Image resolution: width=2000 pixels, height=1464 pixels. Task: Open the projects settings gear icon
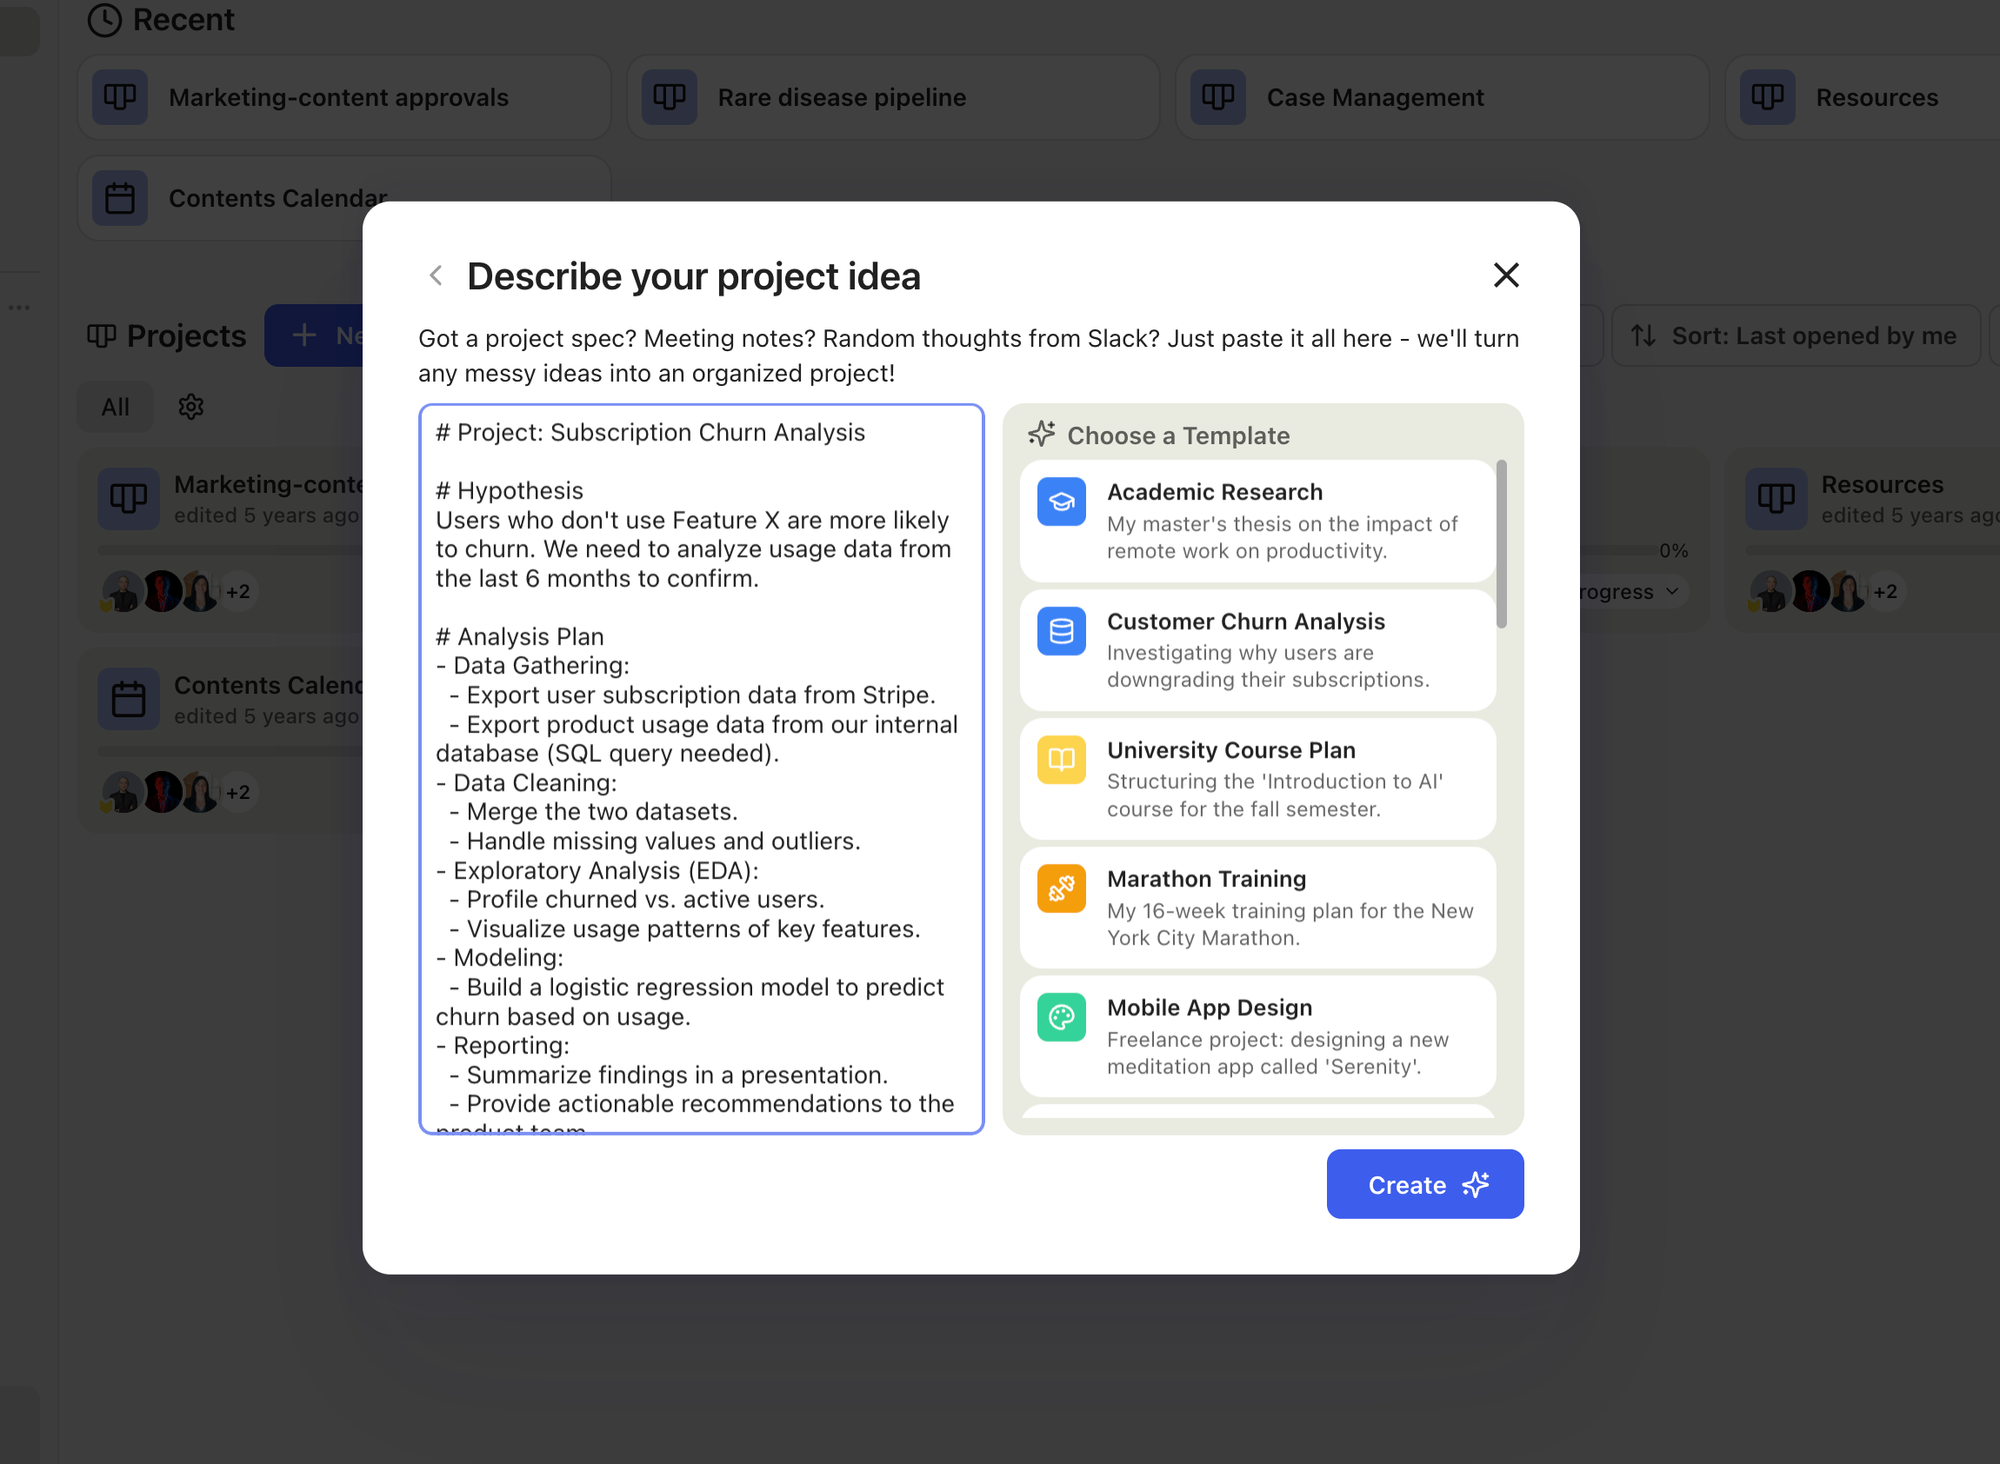coord(191,407)
